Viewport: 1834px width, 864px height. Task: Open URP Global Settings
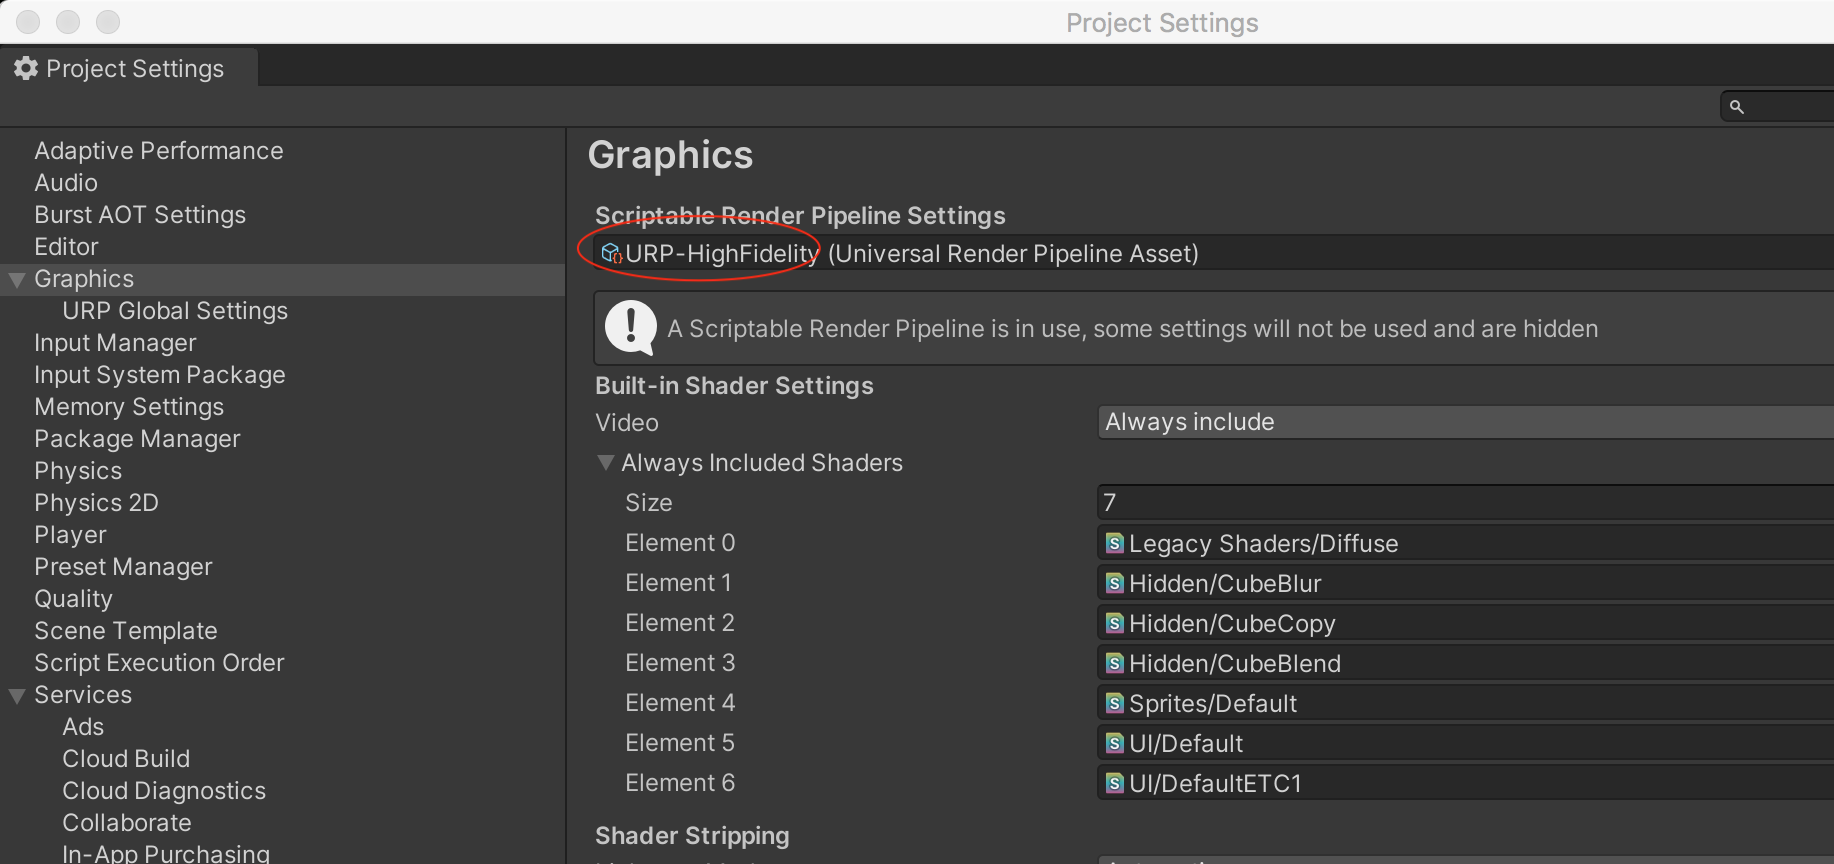175,311
